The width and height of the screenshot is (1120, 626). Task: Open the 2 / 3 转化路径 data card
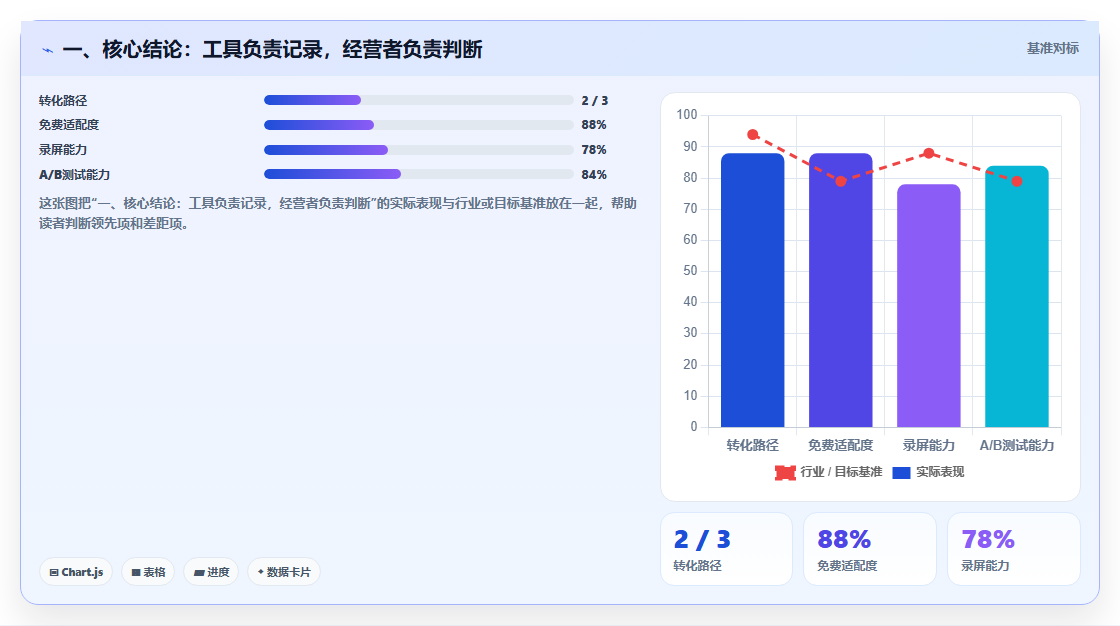tap(726, 549)
